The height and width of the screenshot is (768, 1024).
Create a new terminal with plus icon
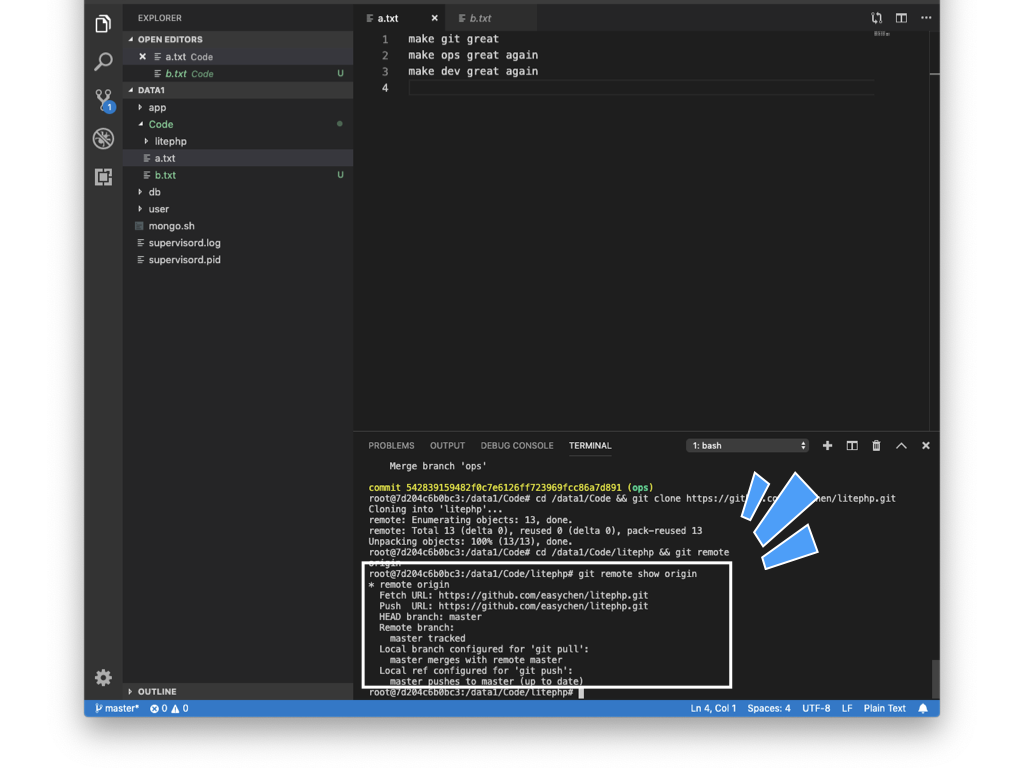pos(827,446)
